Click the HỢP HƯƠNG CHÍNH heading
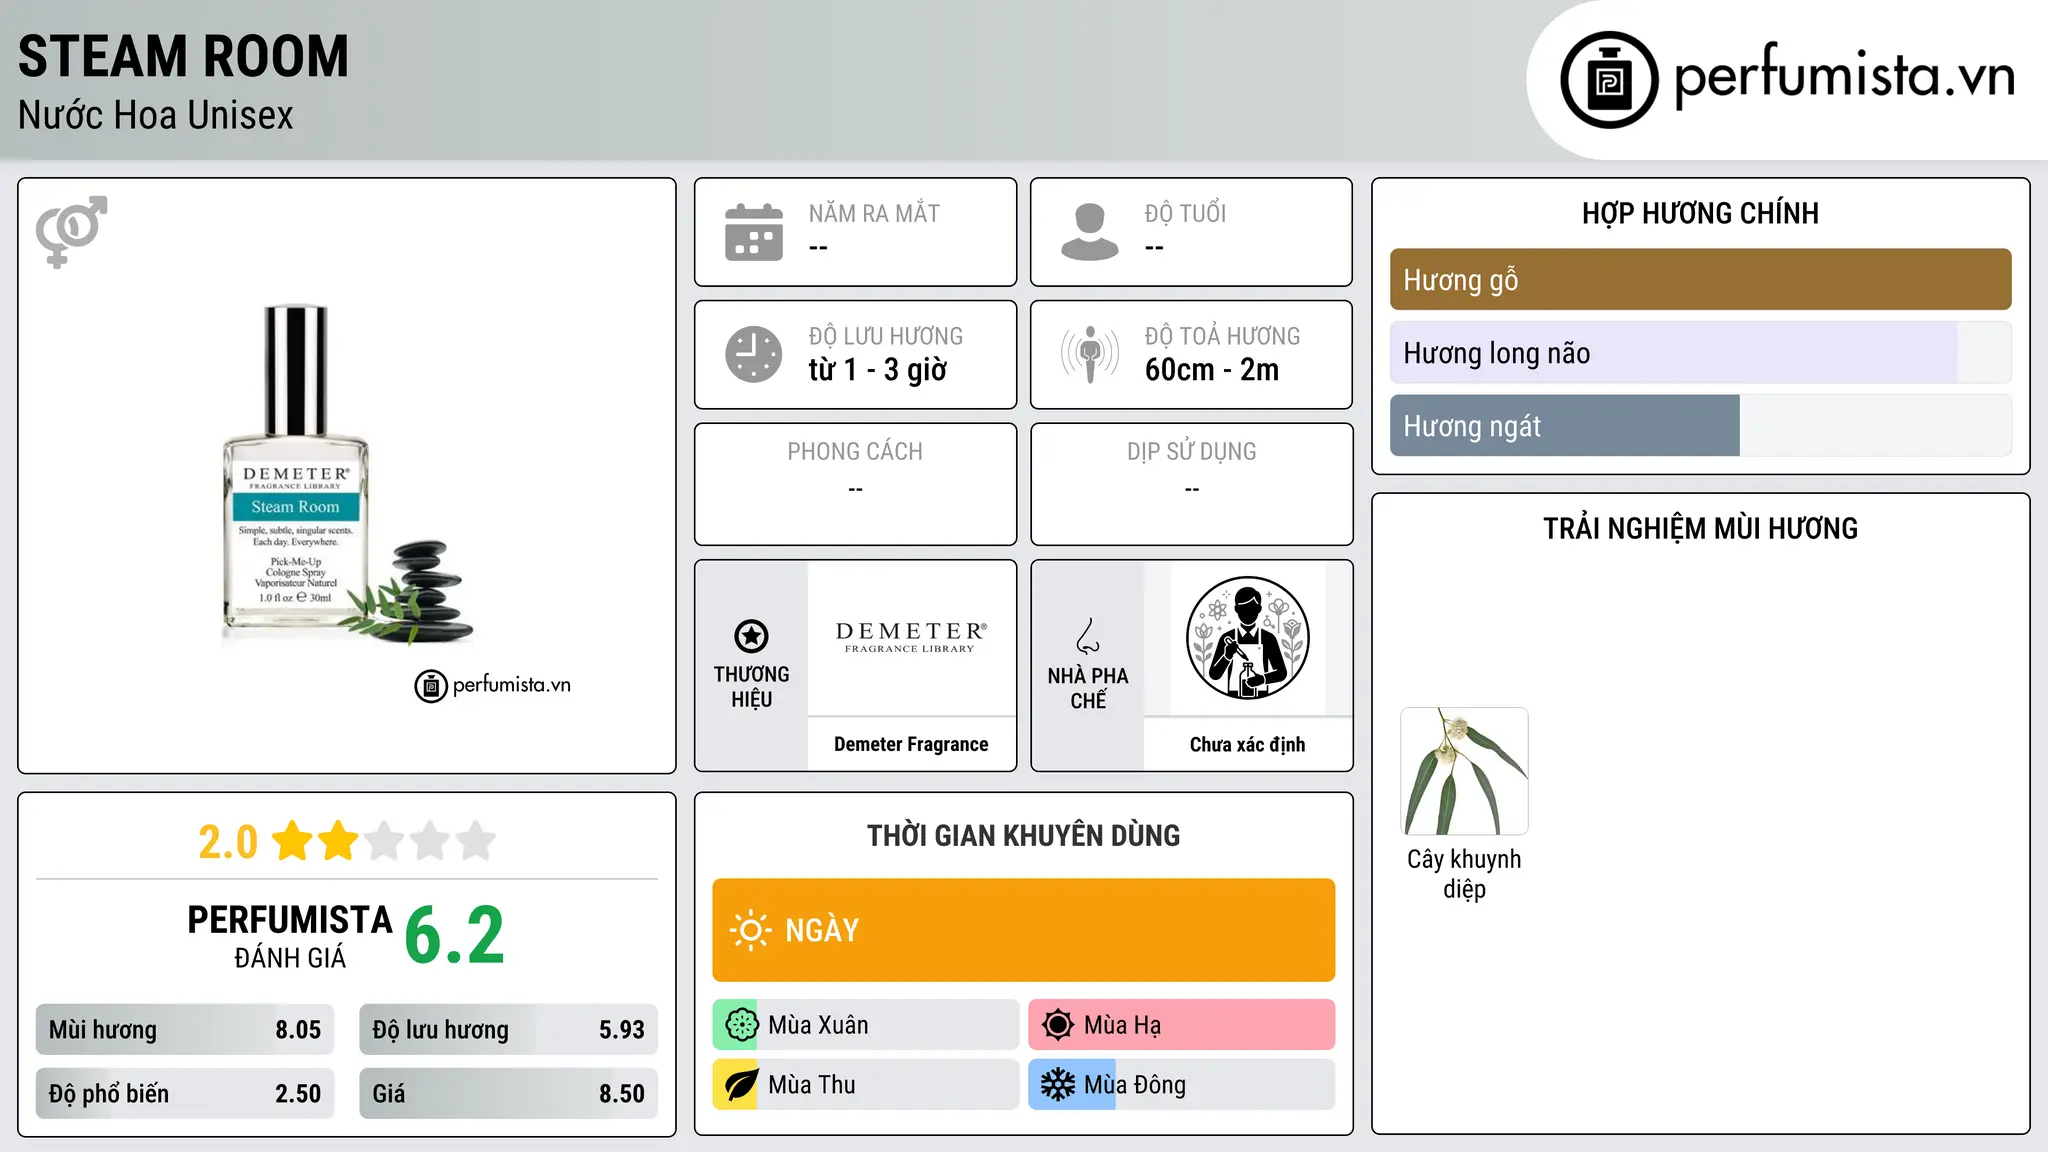The image size is (2048, 1152). [x=1700, y=213]
